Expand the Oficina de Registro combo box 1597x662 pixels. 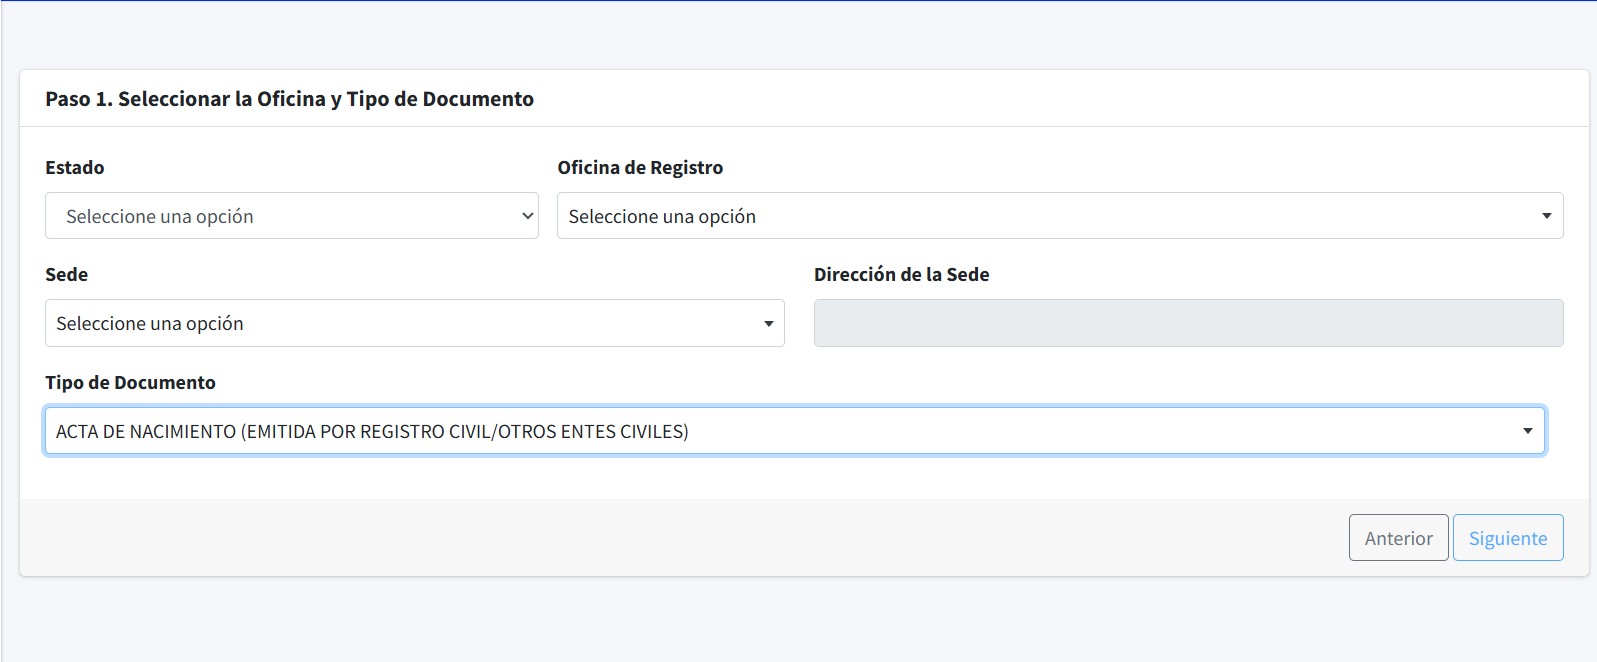pos(1059,216)
